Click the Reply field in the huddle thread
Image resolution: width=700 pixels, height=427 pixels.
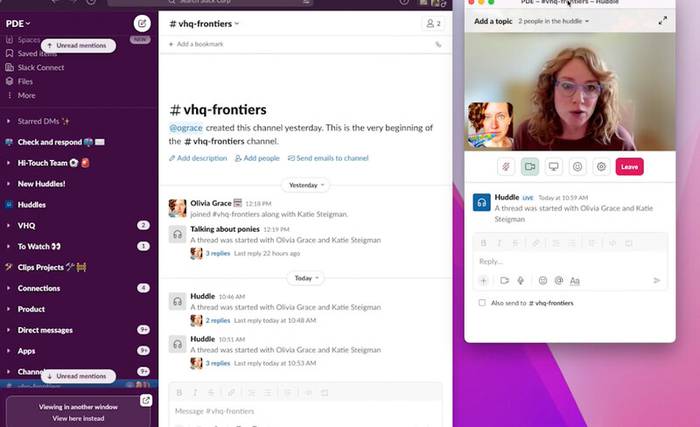(x=570, y=261)
